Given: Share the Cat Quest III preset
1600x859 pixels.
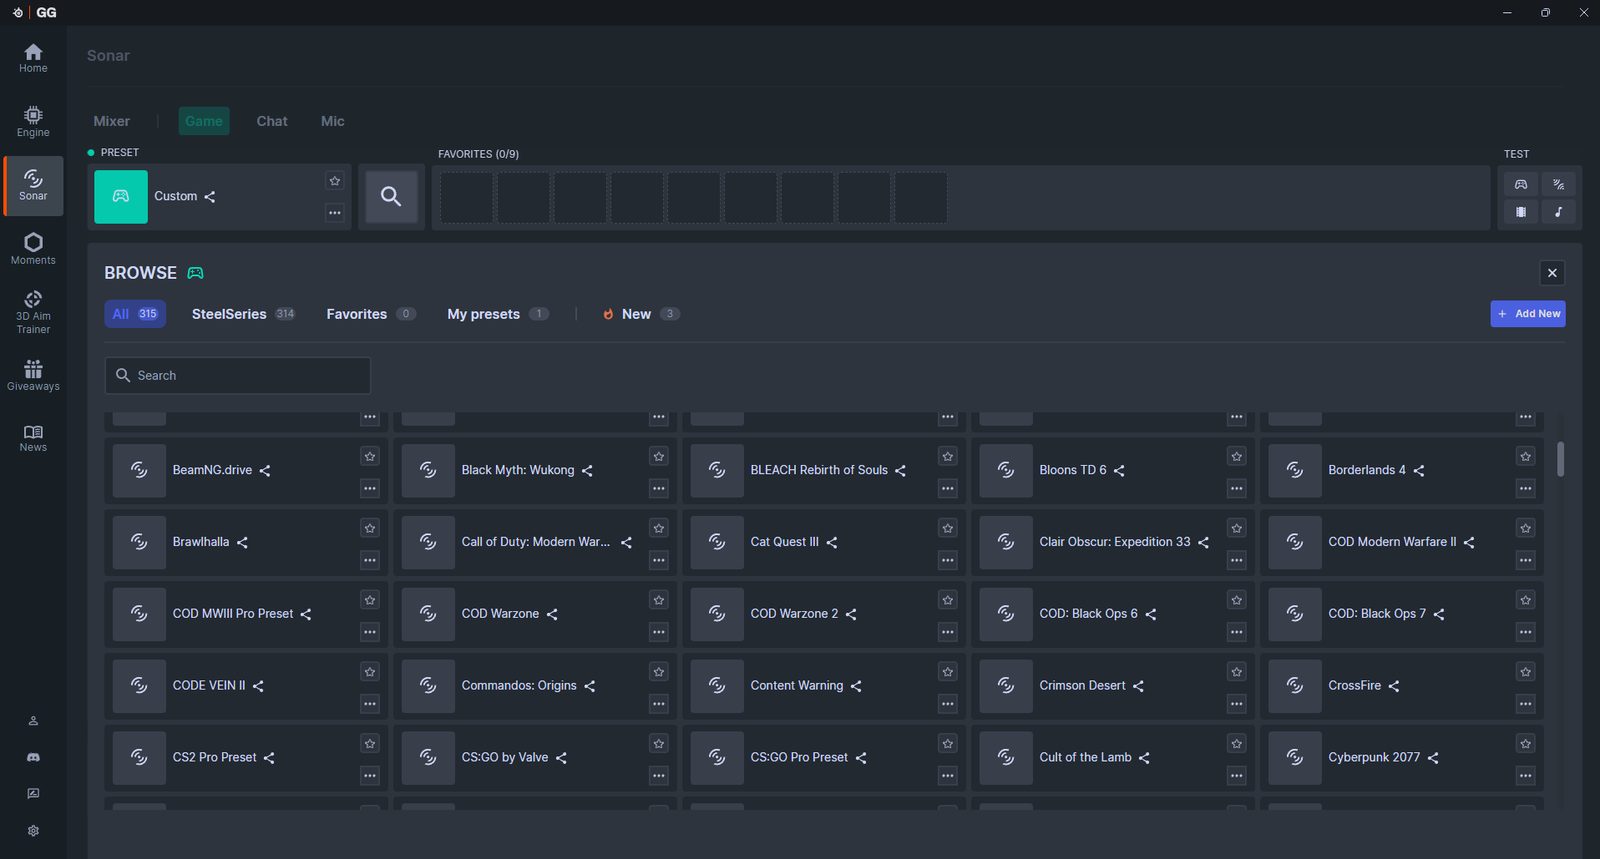Looking at the screenshot, I should [x=832, y=543].
